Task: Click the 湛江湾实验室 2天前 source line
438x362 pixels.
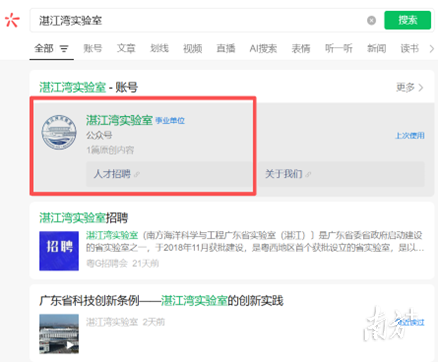Action: pyautogui.click(x=125, y=322)
